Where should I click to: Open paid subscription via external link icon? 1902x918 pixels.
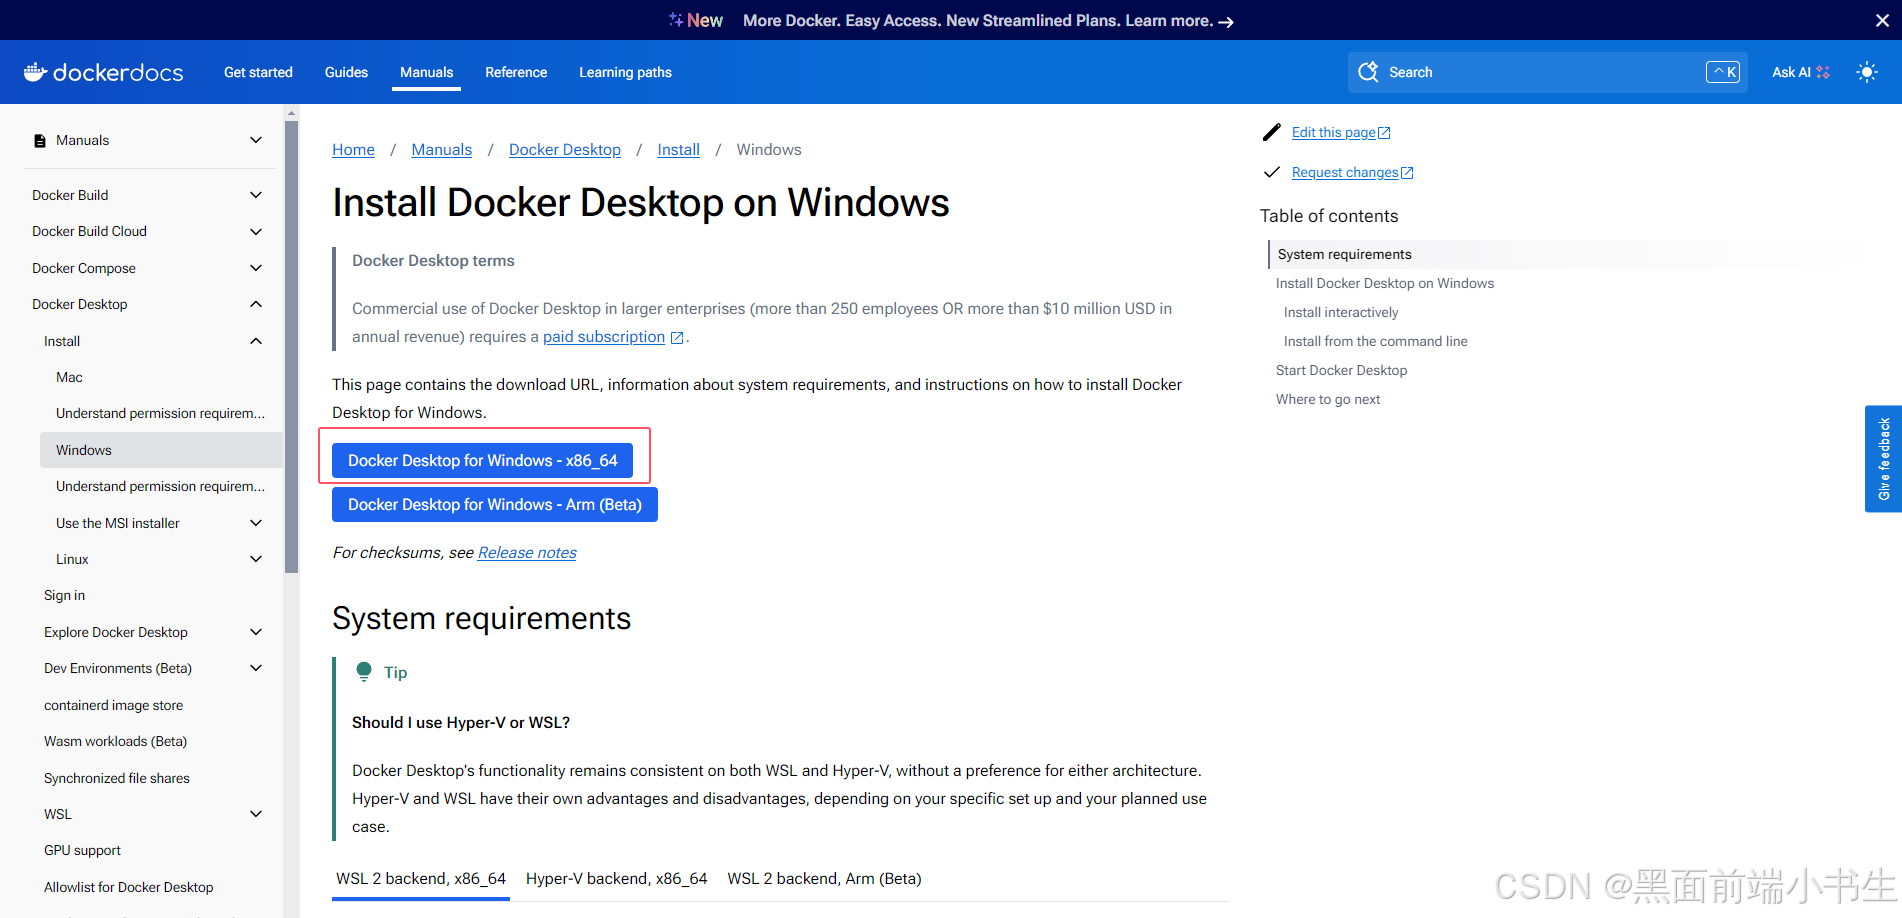tap(676, 337)
